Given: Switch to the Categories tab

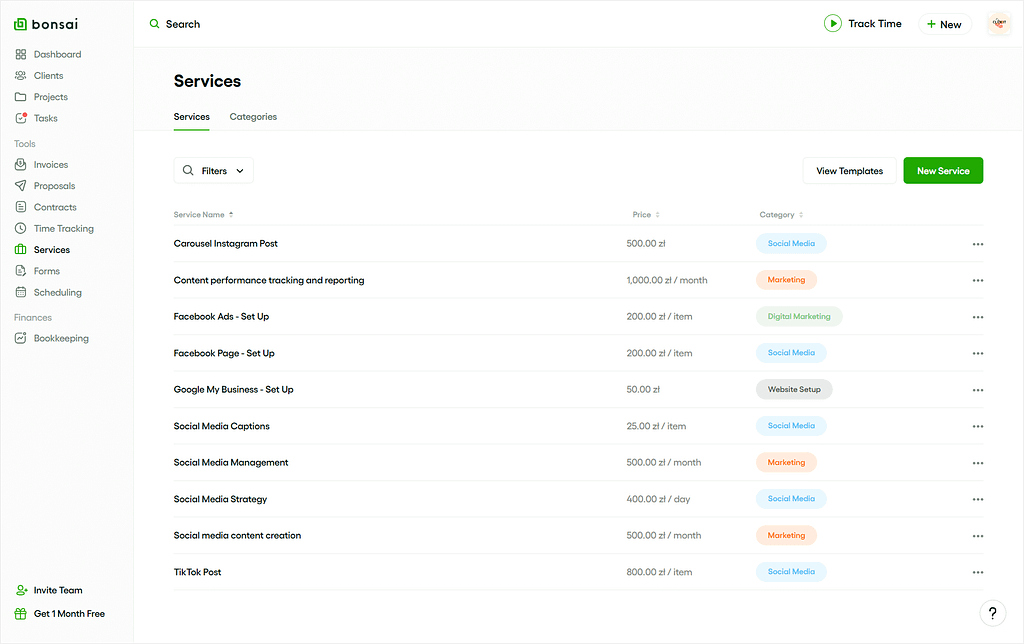Looking at the screenshot, I should (x=253, y=117).
